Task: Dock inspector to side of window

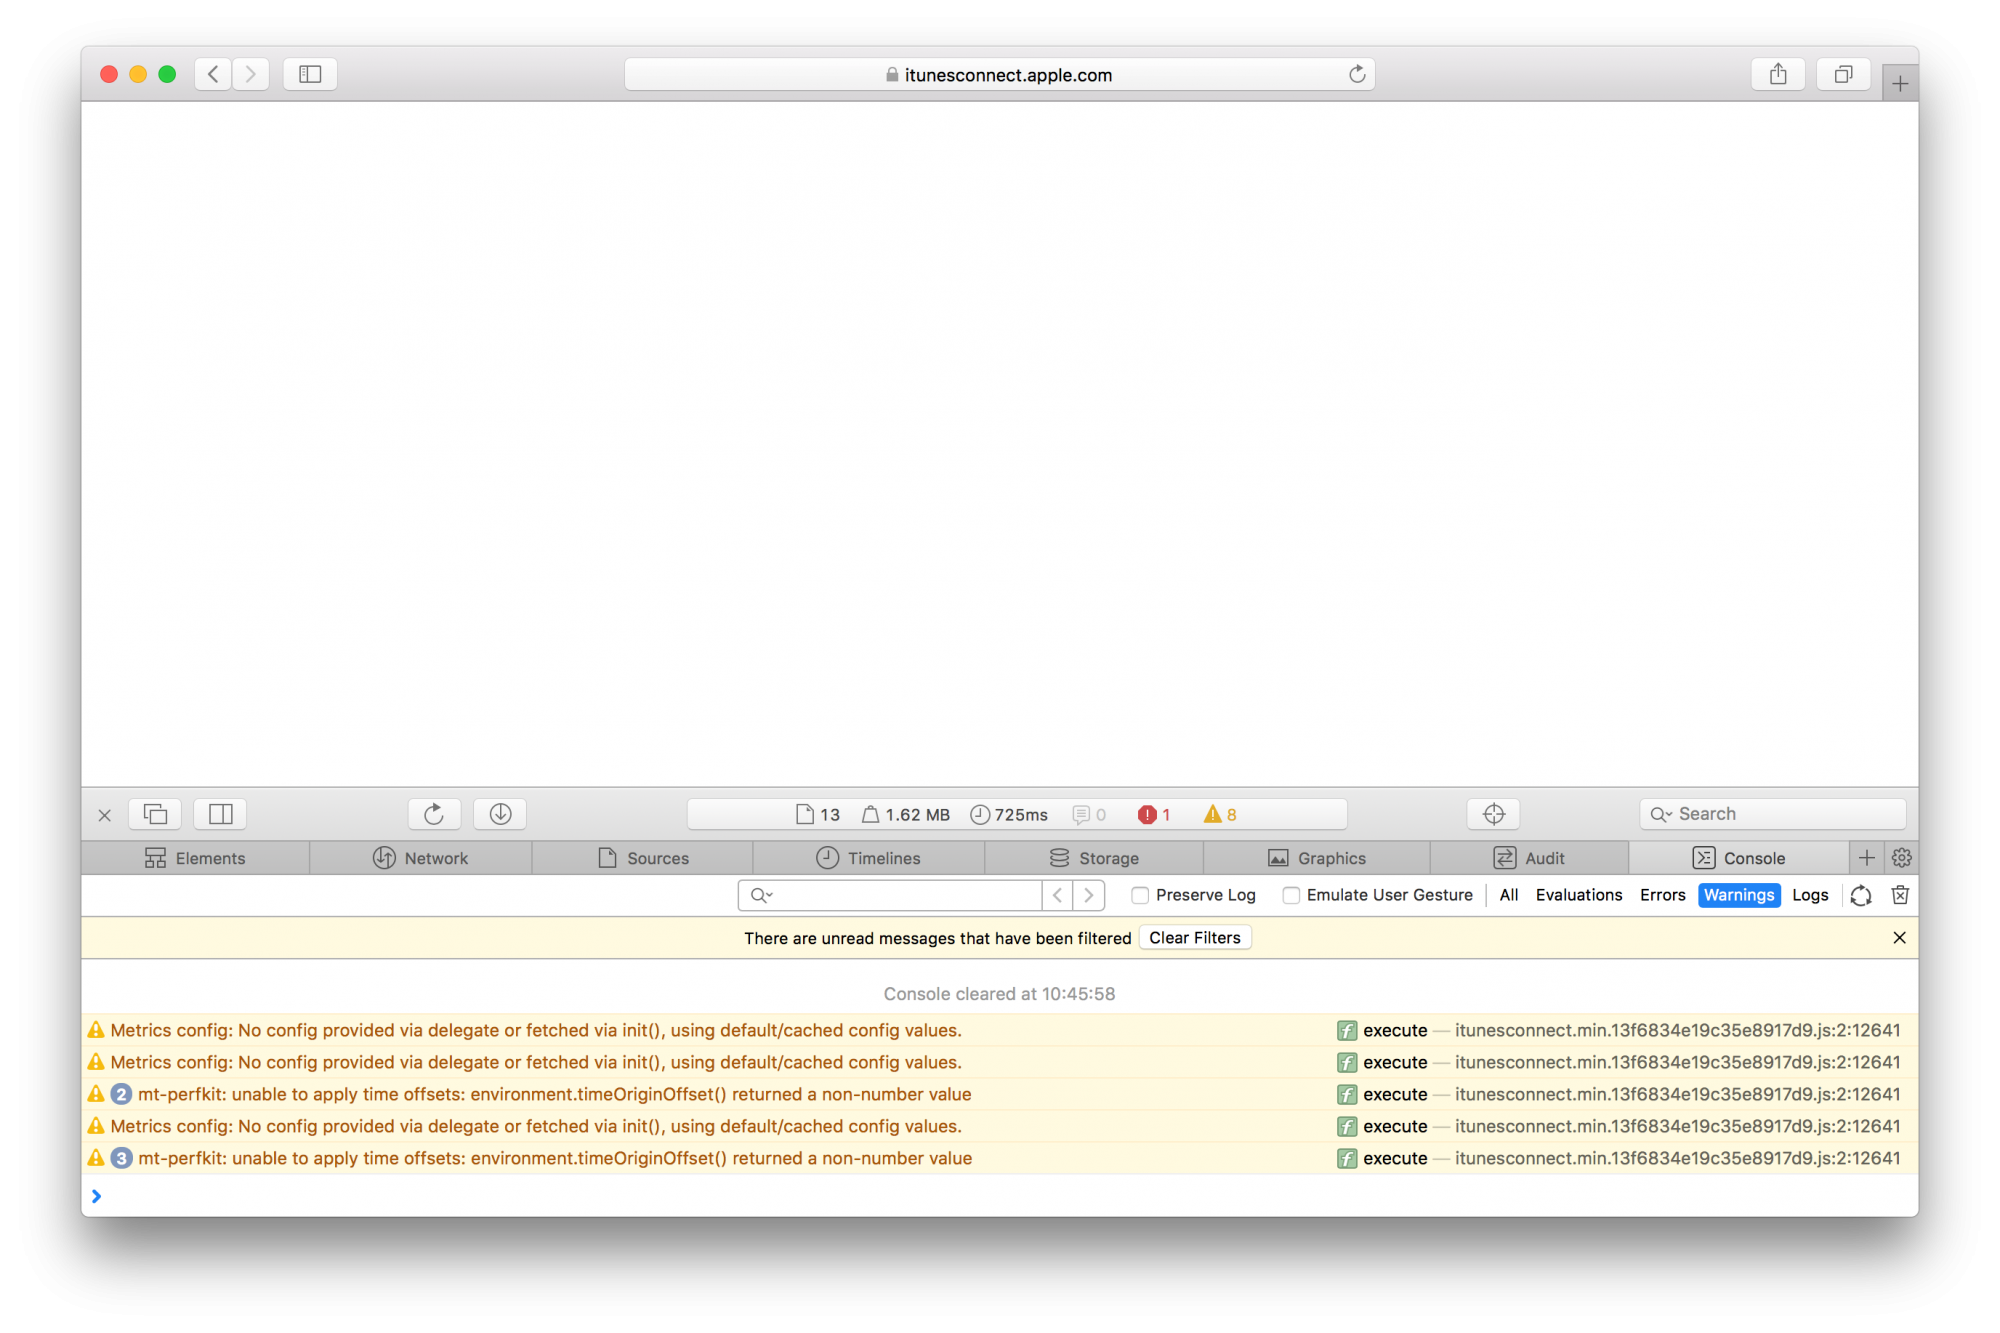Action: [220, 814]
